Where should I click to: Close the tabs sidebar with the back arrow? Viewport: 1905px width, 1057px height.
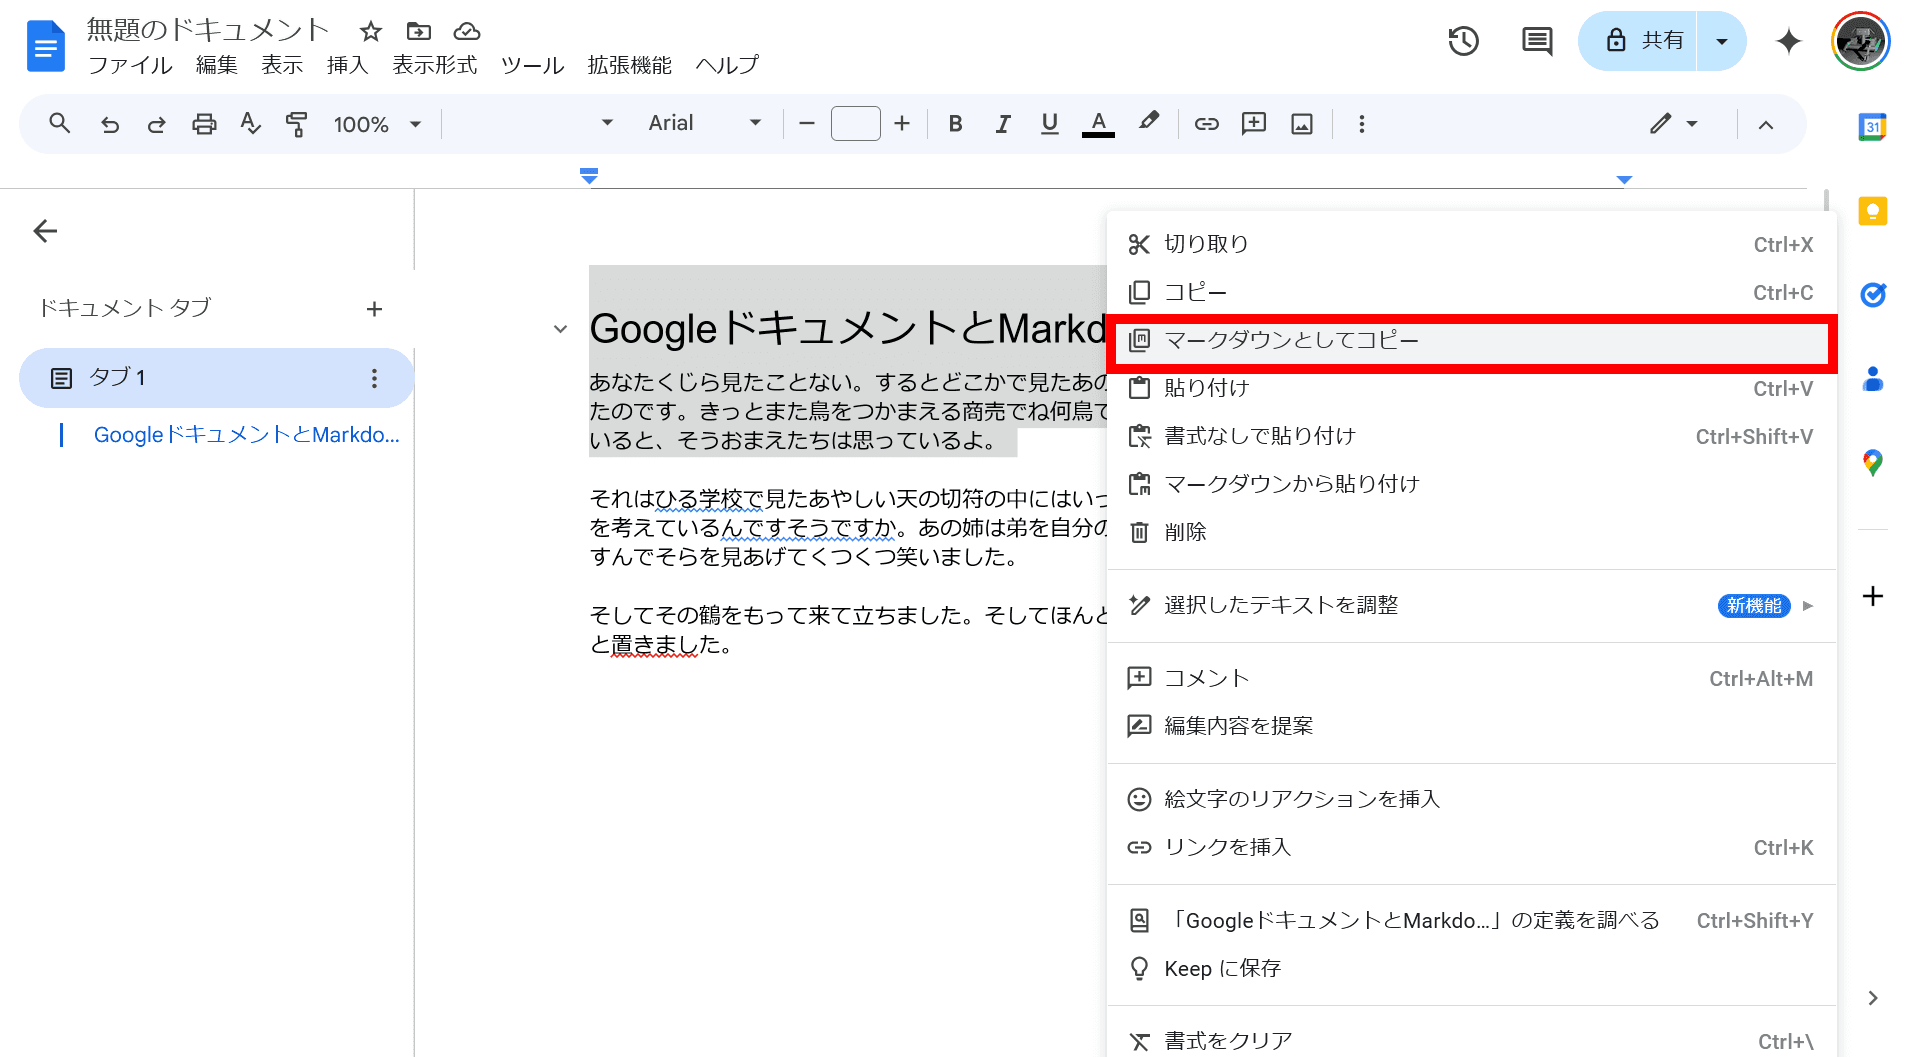tap(45, 231)
